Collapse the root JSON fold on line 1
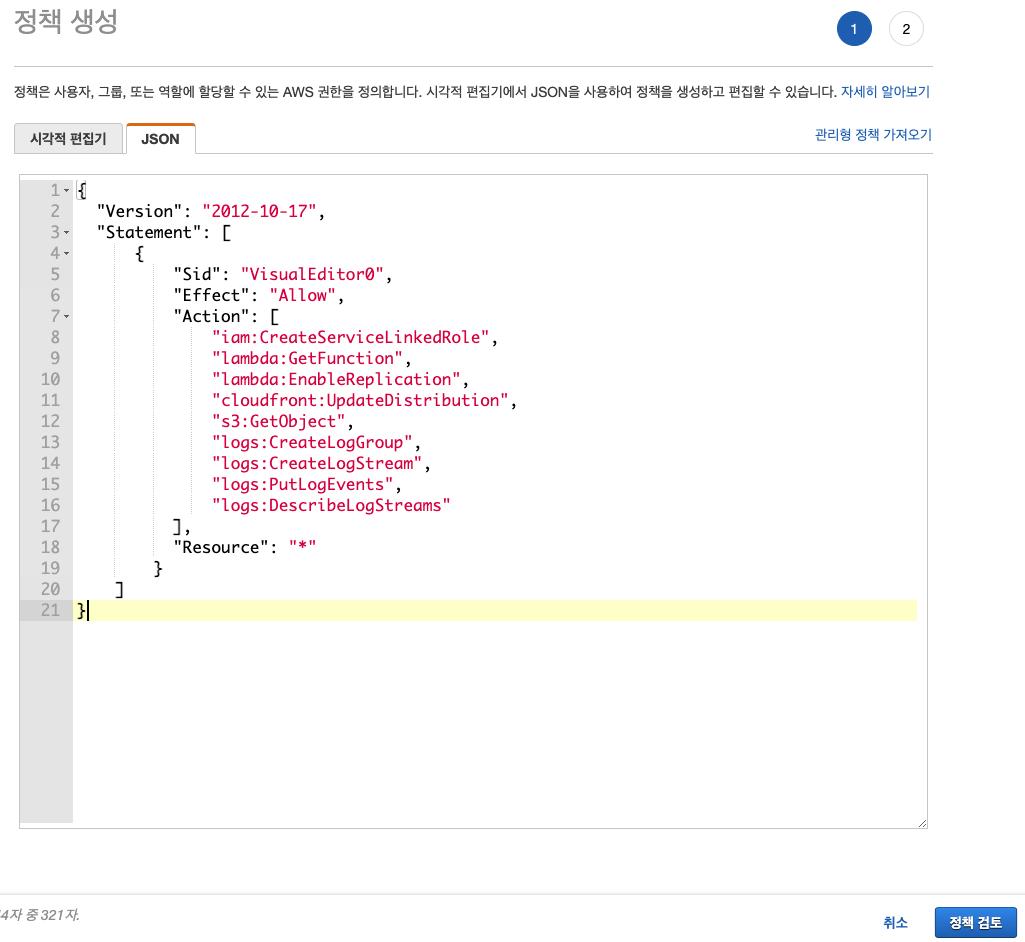This screenshot has height=942, width=1025. 67,190
